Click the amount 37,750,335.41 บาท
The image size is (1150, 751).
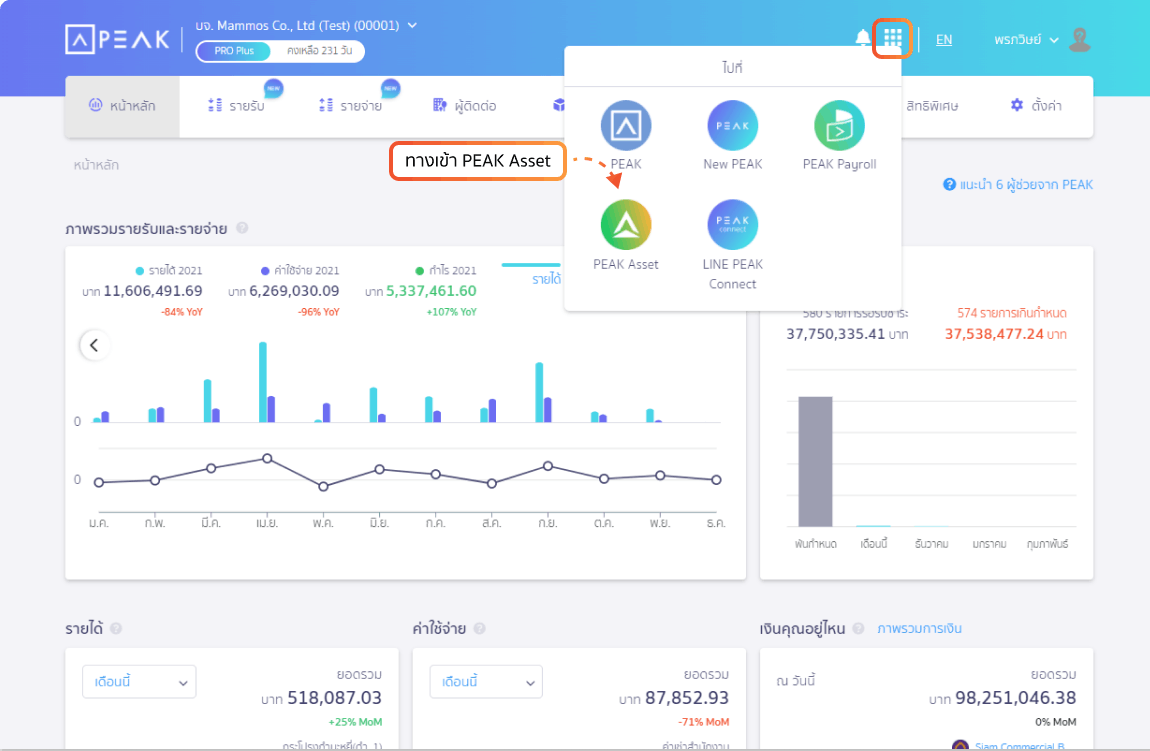(x=847, y=334)
